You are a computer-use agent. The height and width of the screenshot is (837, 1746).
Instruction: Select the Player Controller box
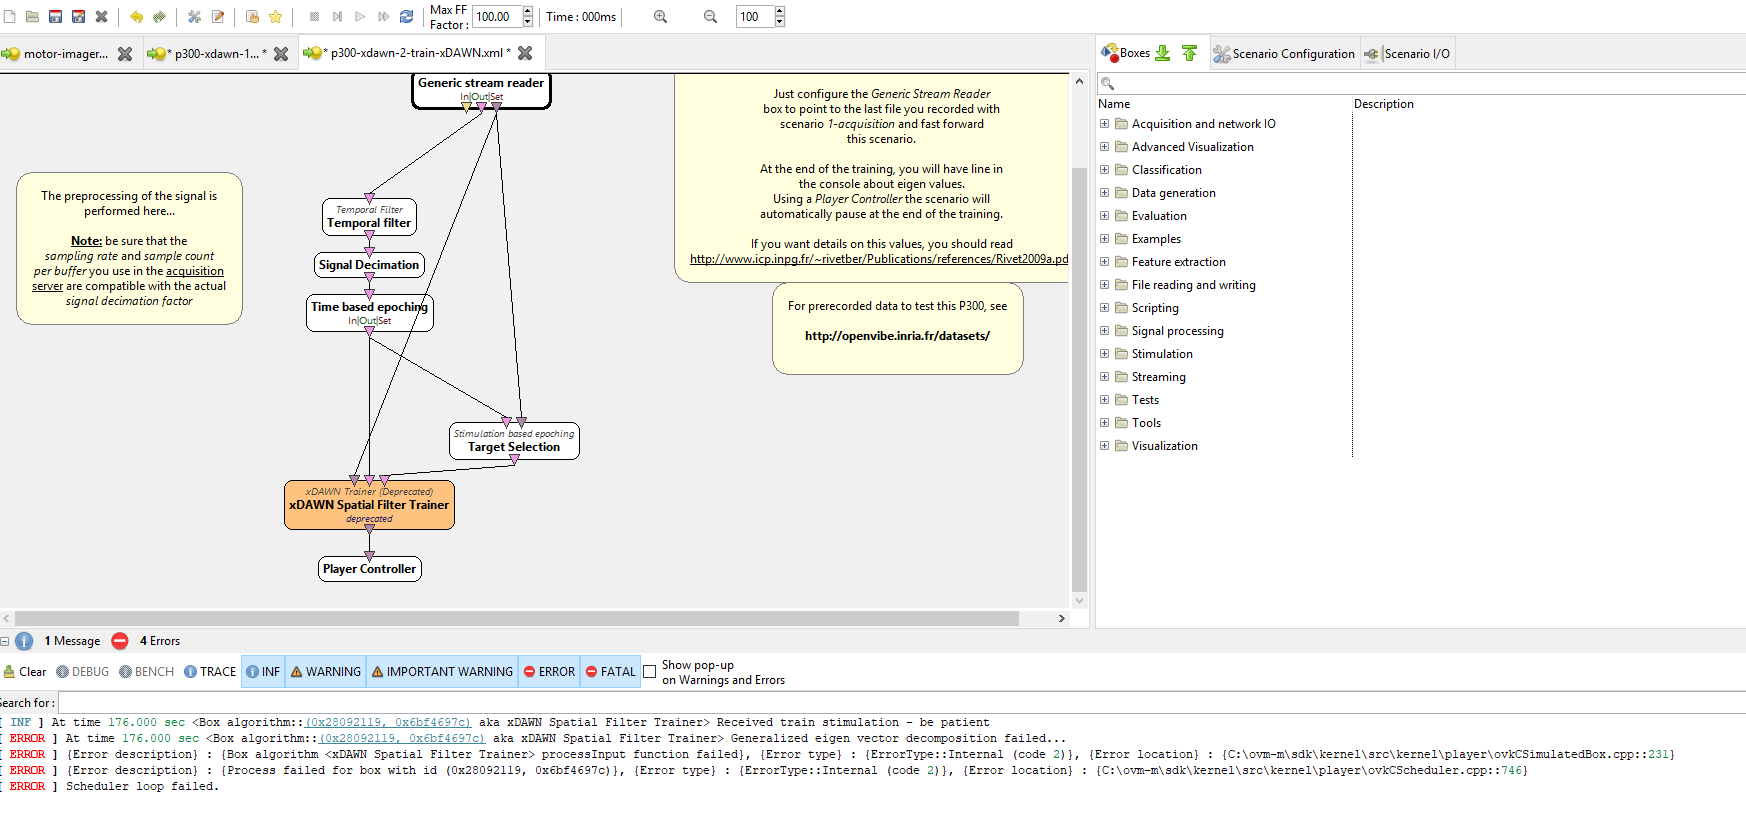pyautogui.click(x=369, y=569)
